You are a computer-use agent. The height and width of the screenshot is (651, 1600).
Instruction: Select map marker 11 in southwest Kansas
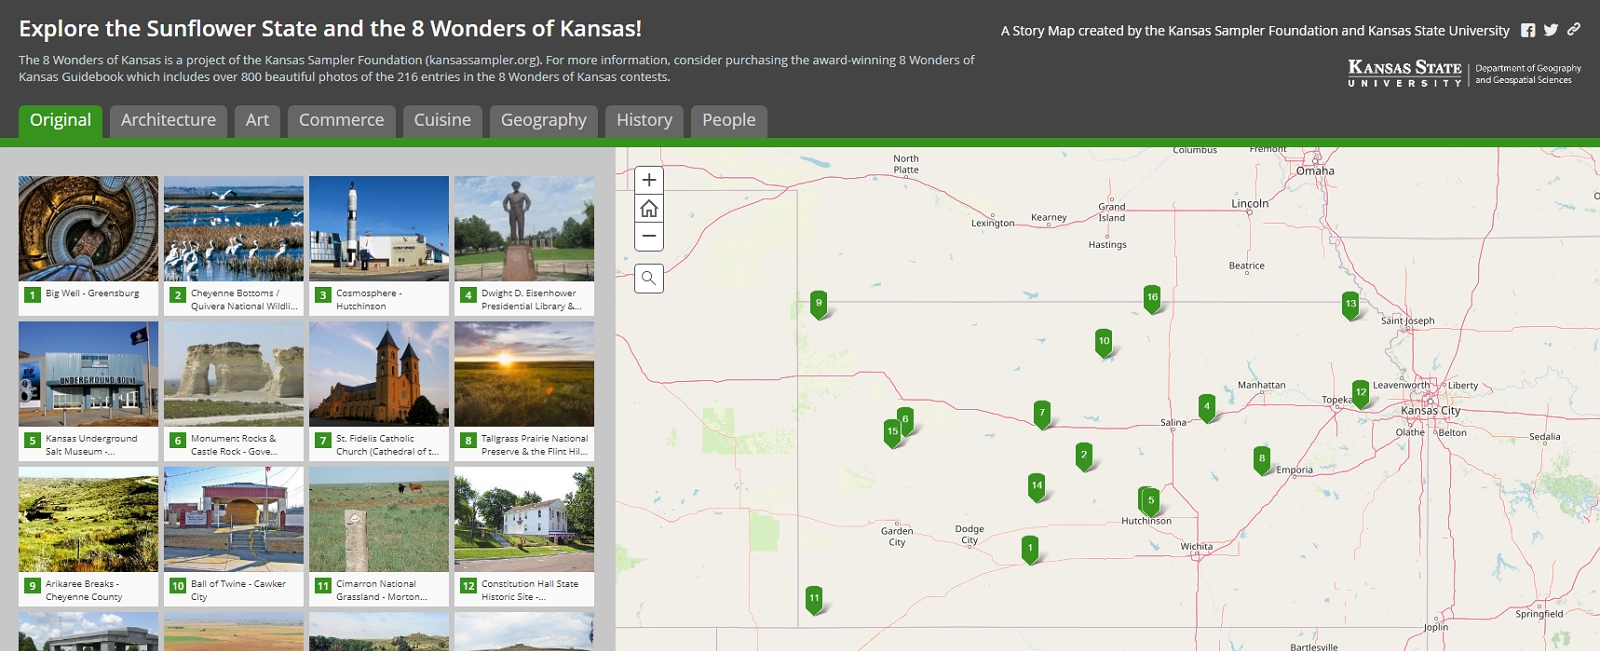tap(814, 599)
